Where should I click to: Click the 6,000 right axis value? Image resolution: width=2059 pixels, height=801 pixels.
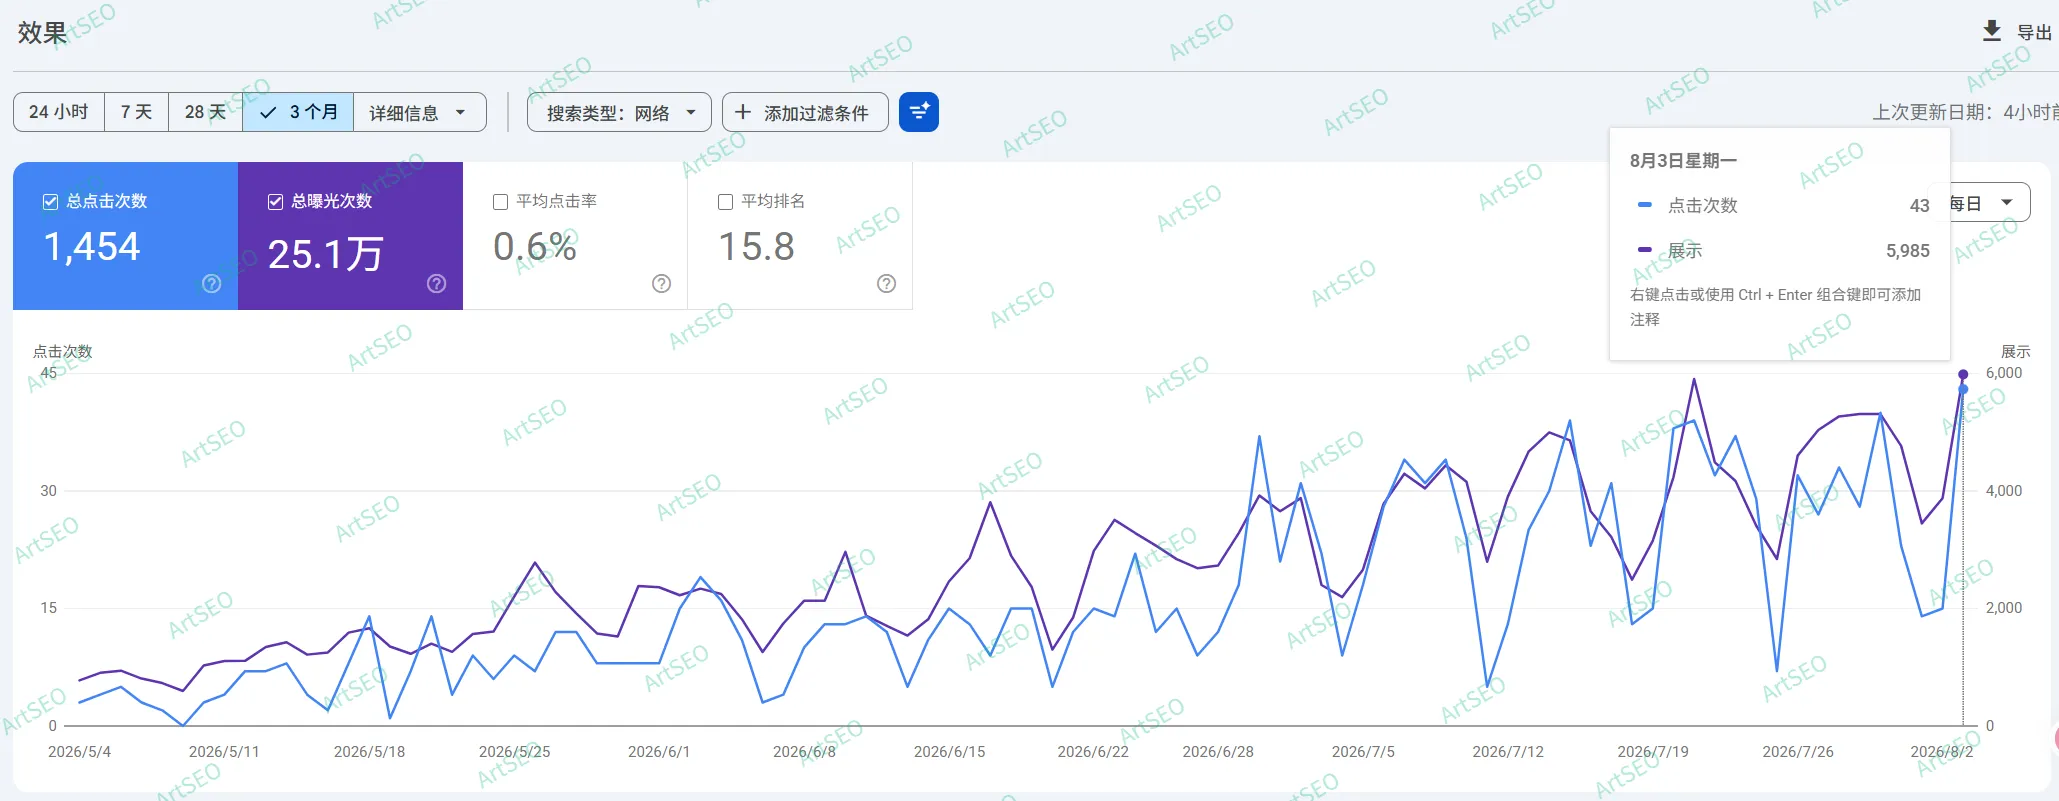2003,373
